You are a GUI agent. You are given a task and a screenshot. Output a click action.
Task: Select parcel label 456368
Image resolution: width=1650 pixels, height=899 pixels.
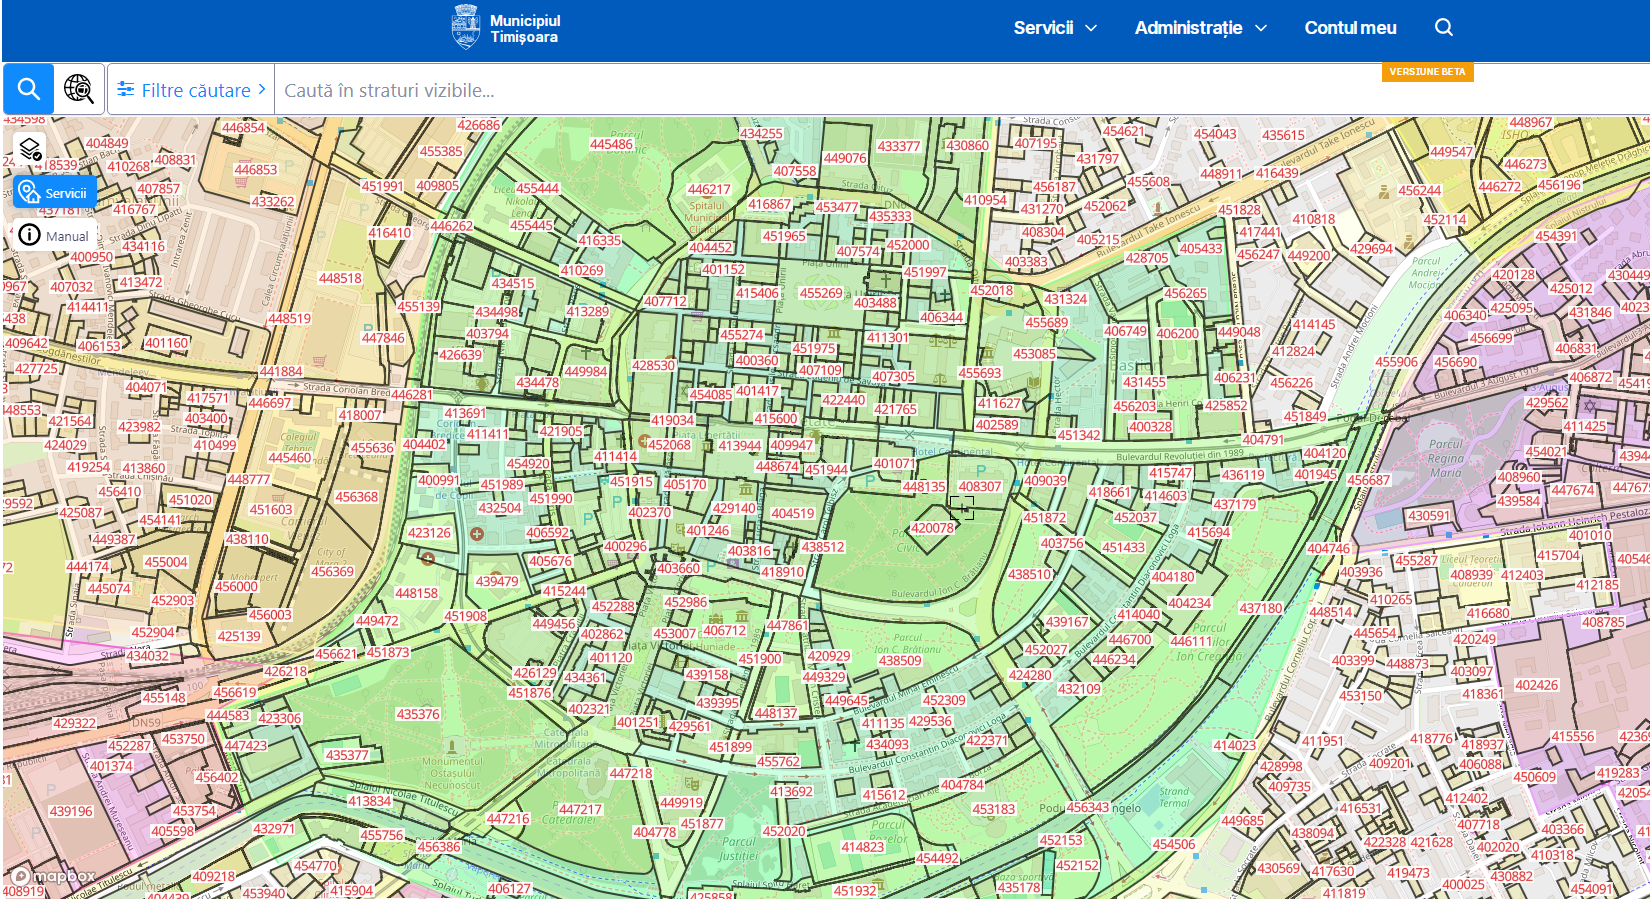[x=356, y=496]
